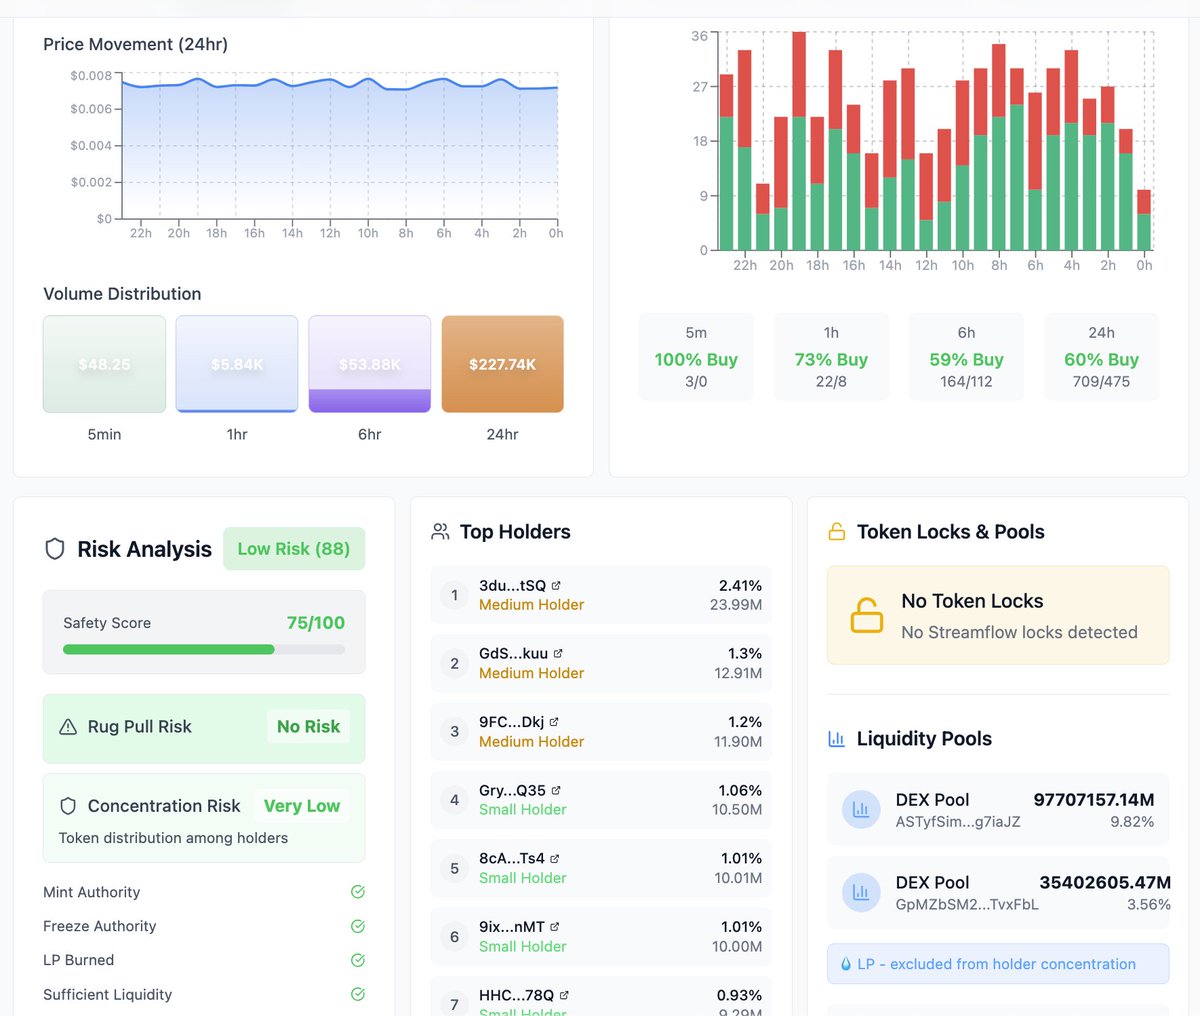Click the Volume Distribution heading
The height and width of the screenshot is (1016, 1200).
(x=122, y=294)
